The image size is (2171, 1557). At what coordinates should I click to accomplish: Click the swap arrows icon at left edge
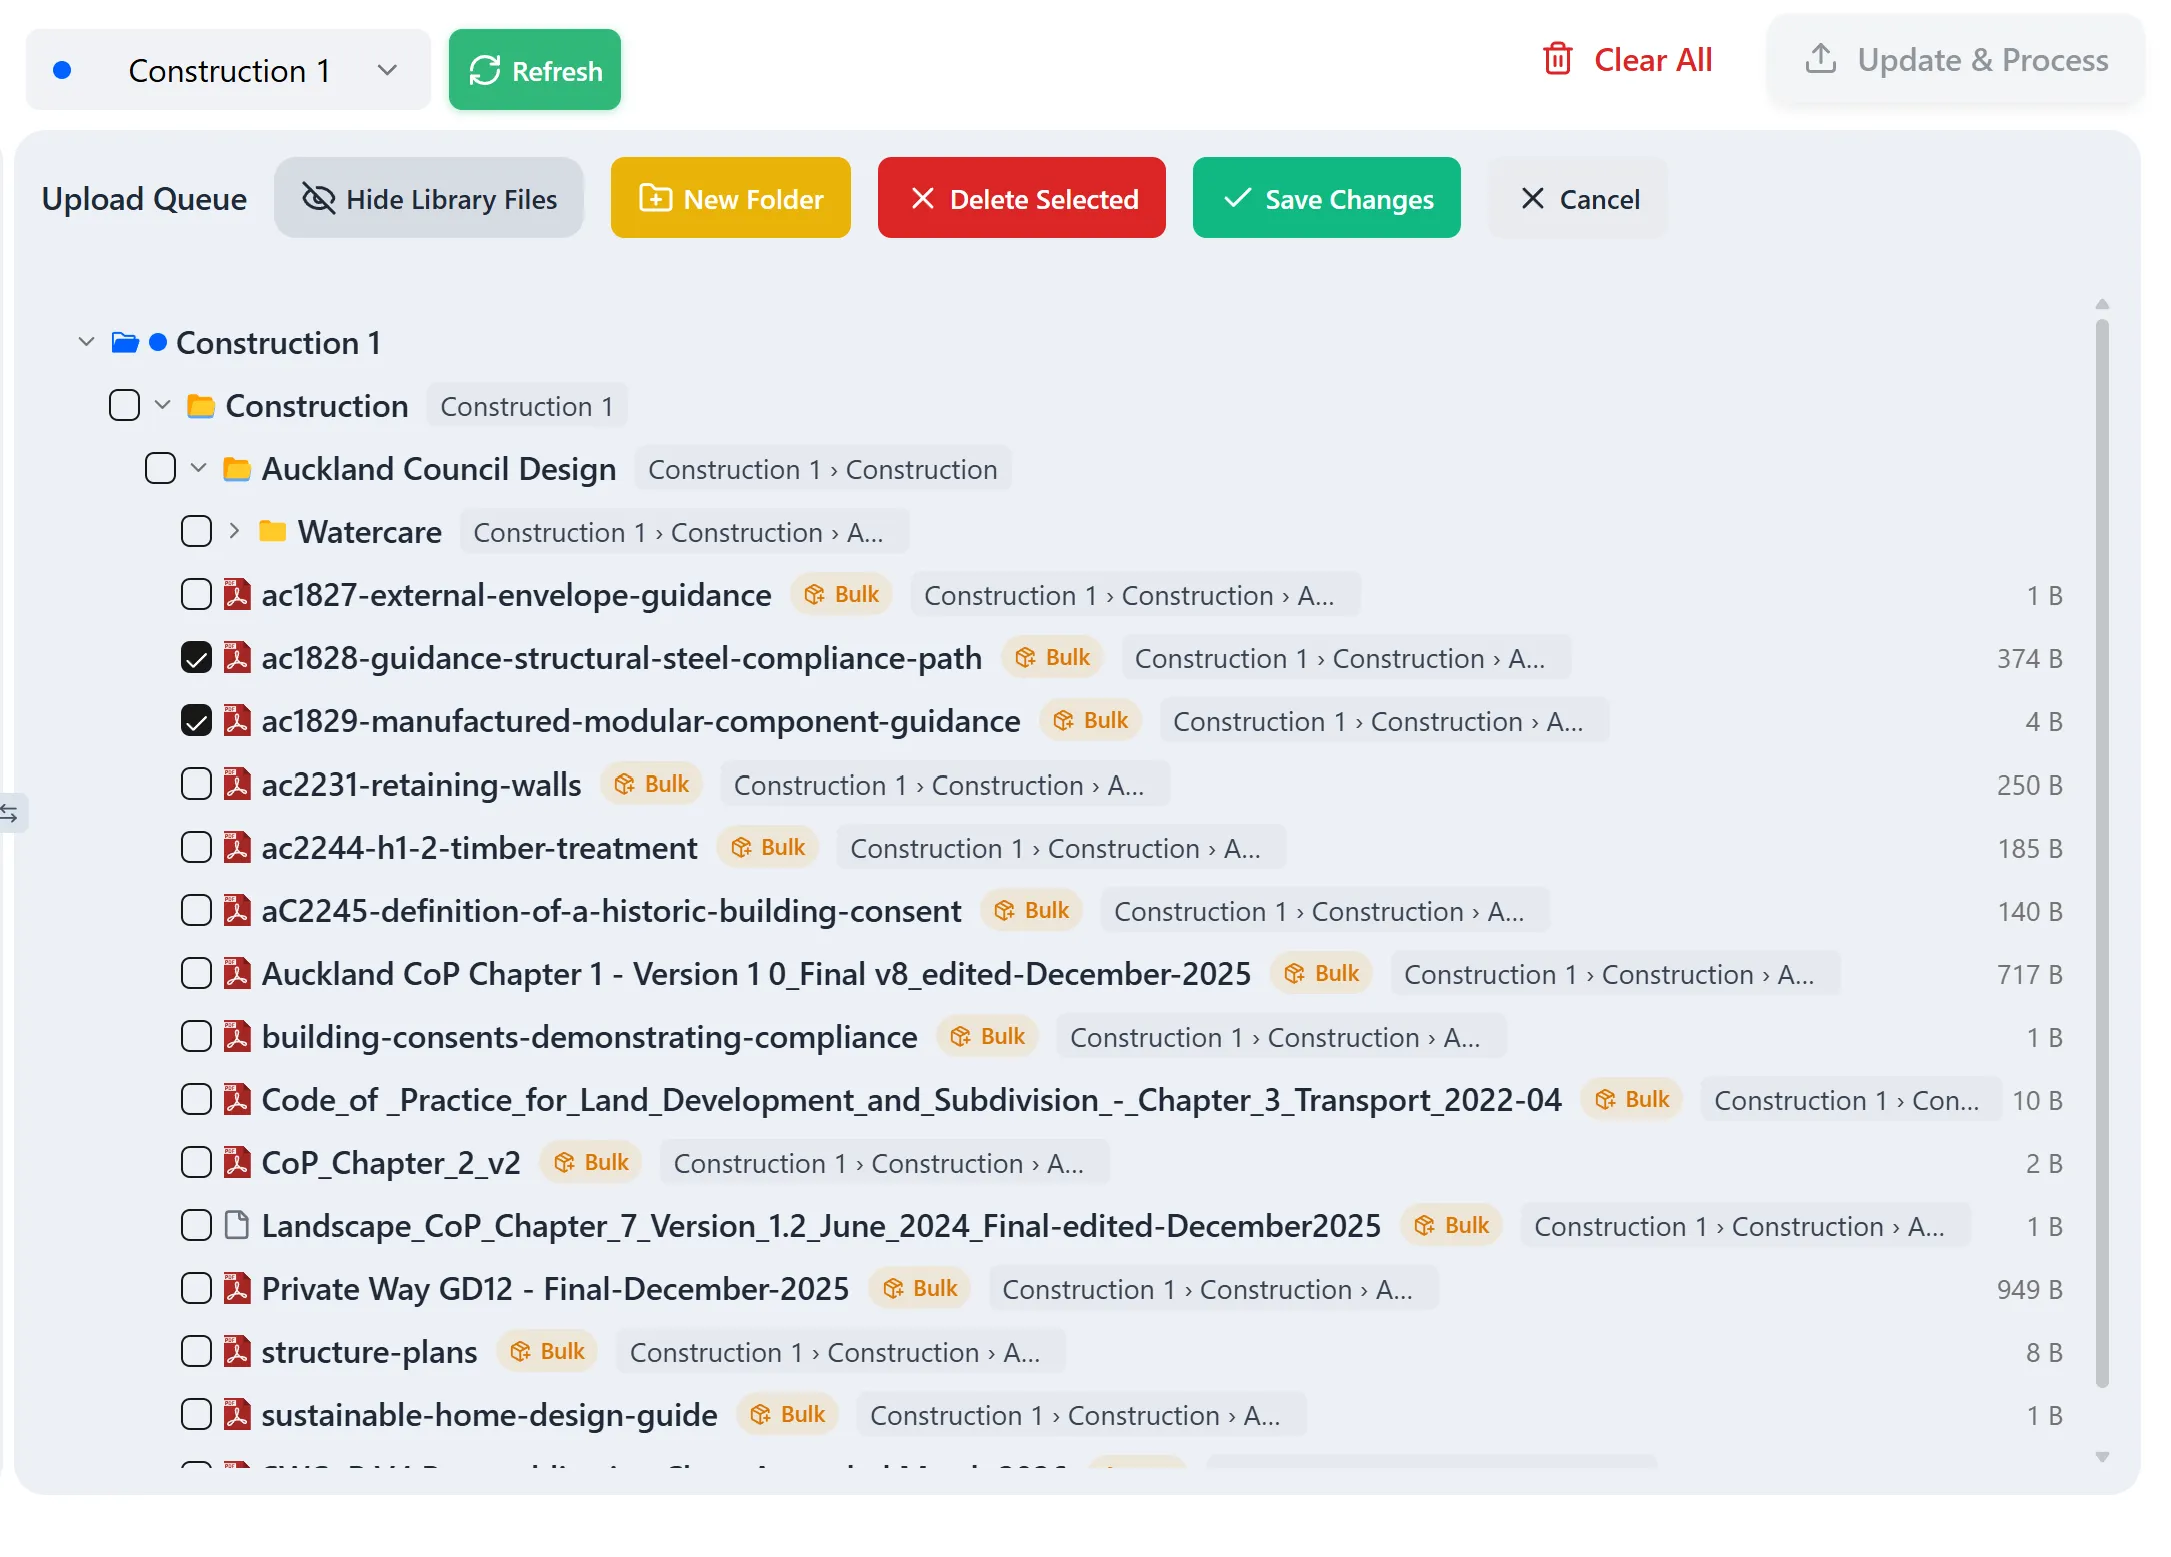(10, 813)
